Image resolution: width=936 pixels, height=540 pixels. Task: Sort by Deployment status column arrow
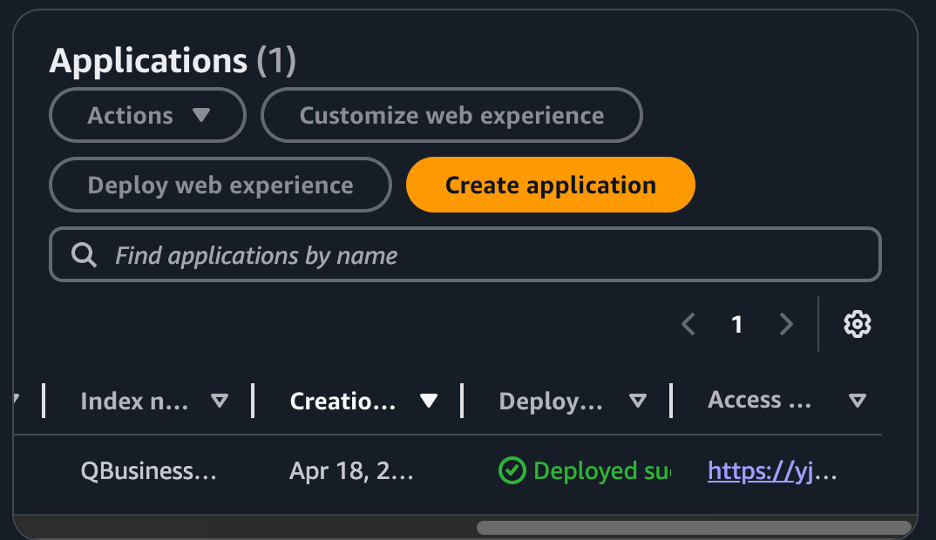pos(638,401)
